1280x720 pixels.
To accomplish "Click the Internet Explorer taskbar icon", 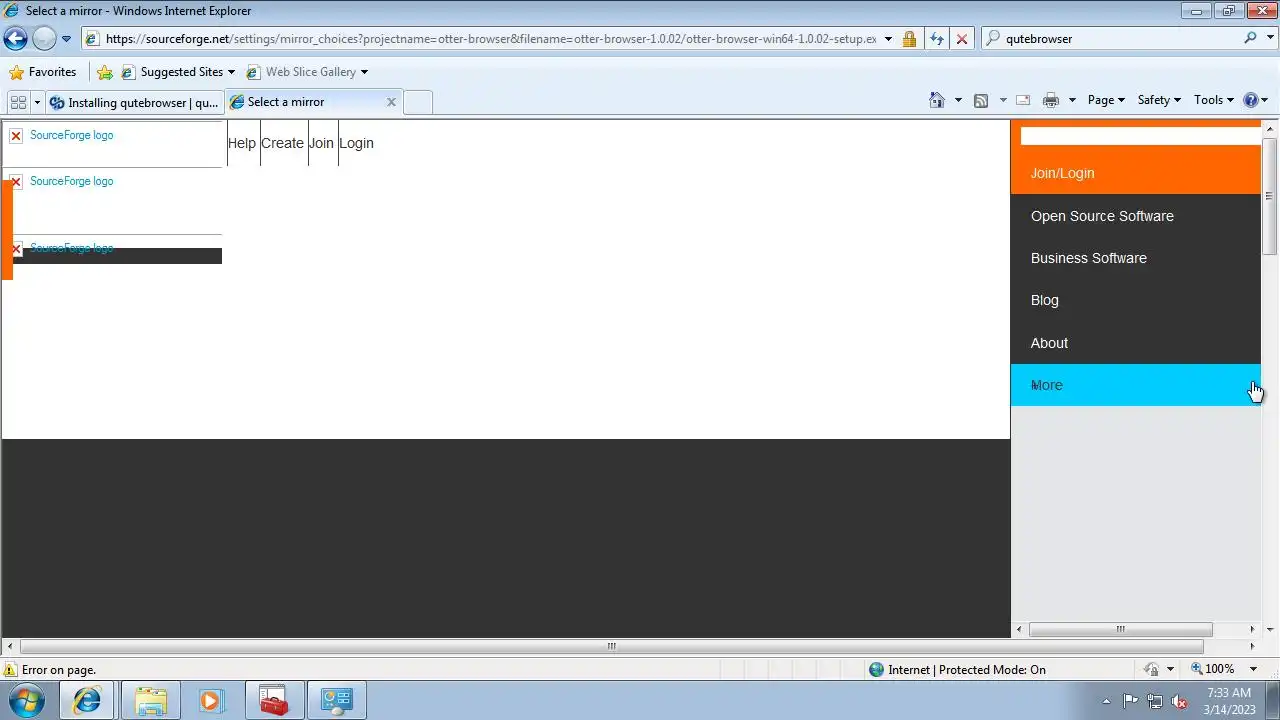I will tap(87, 701).
